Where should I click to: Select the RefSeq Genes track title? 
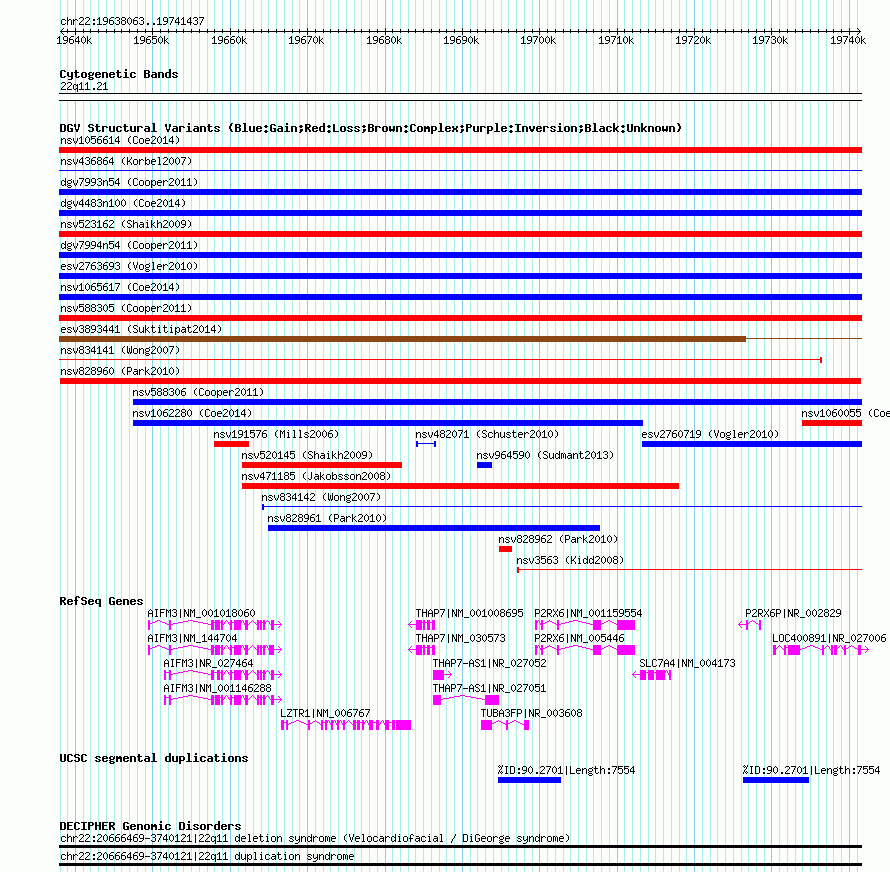pyautogui.click(x=101, y=601)
